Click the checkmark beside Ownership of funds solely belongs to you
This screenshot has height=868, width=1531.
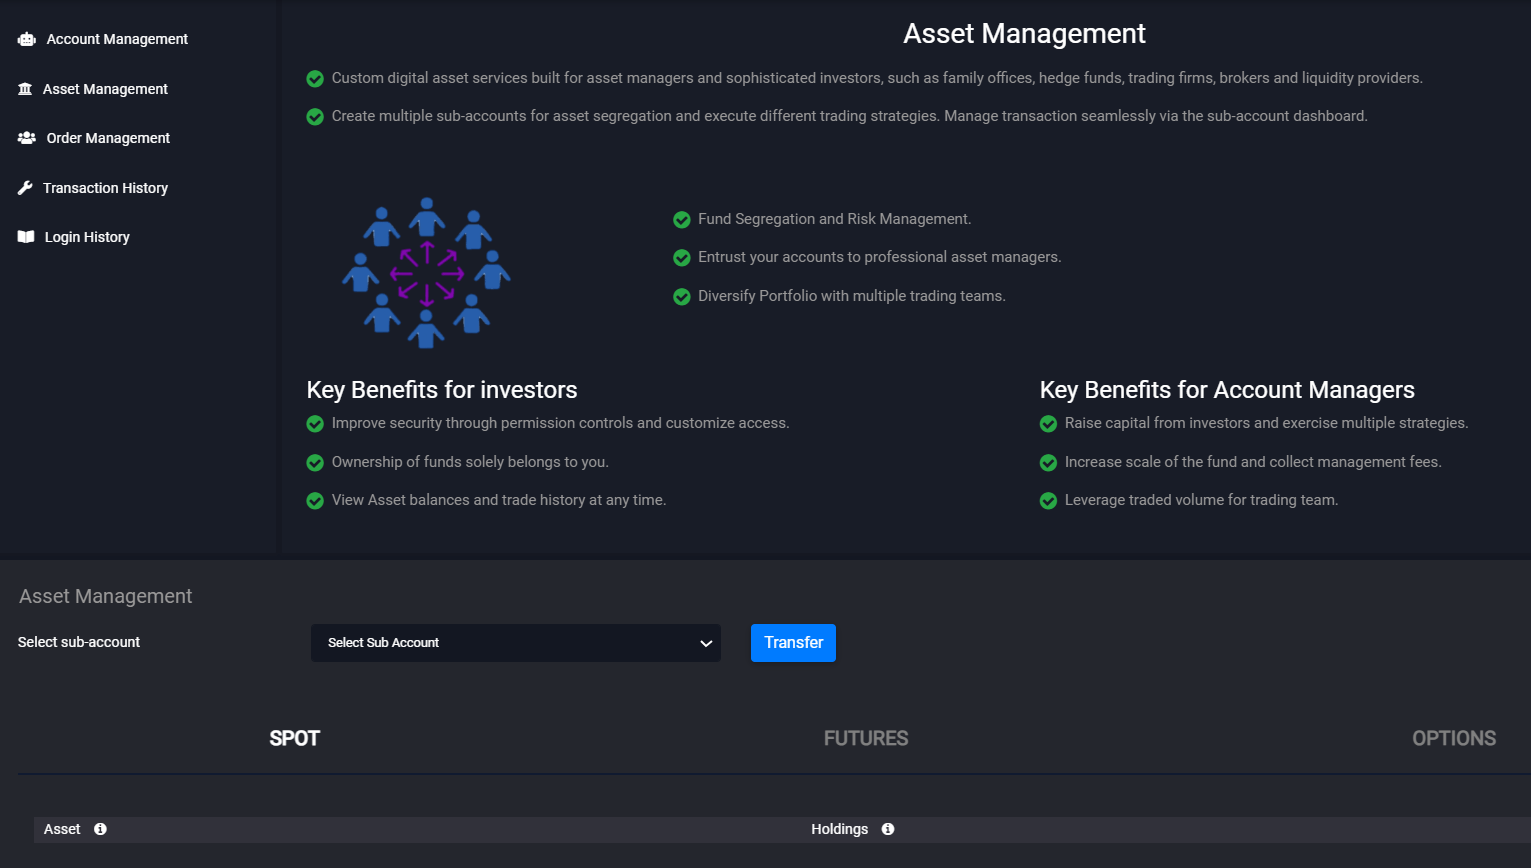(x=315, y=462)
